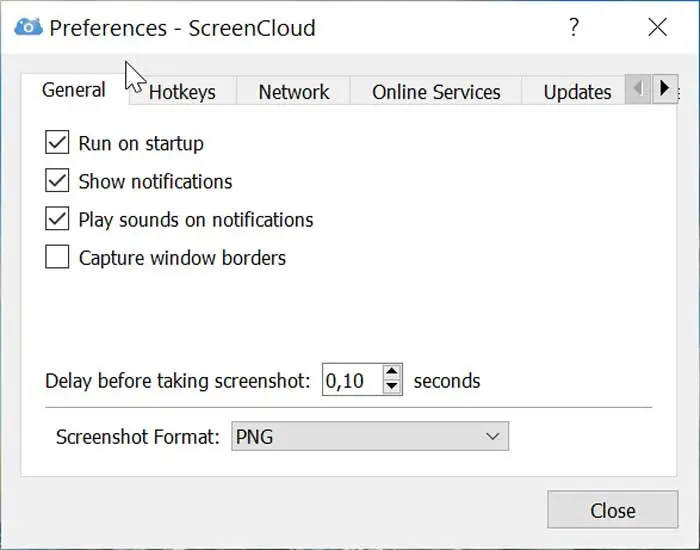Click the question mark help button

[x=574, y=28]
